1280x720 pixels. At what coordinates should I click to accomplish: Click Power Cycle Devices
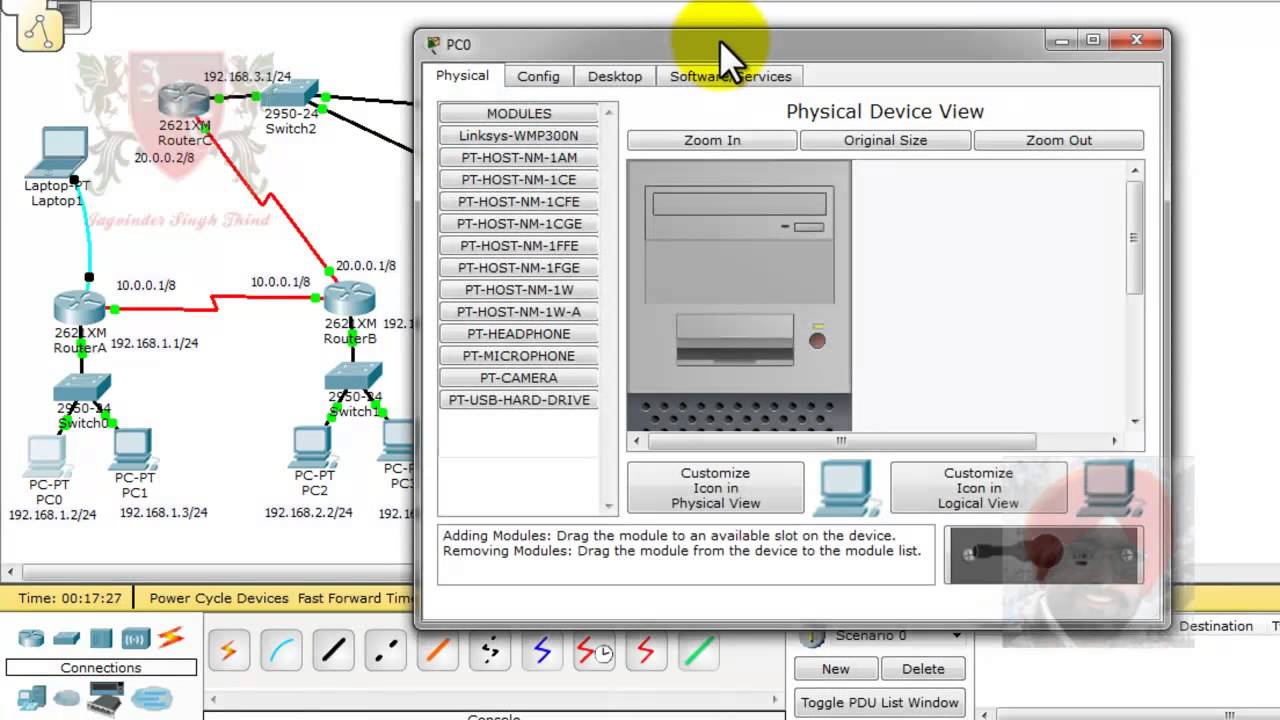[219, 598]
